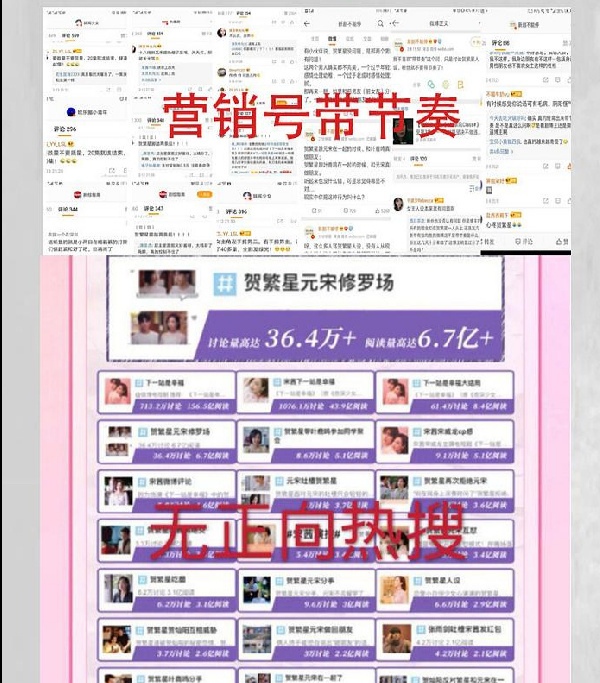Tap 评论 in the bottom action bar
Image resolution: width=600 pixels, height=683 pixels.
(524, 241)
